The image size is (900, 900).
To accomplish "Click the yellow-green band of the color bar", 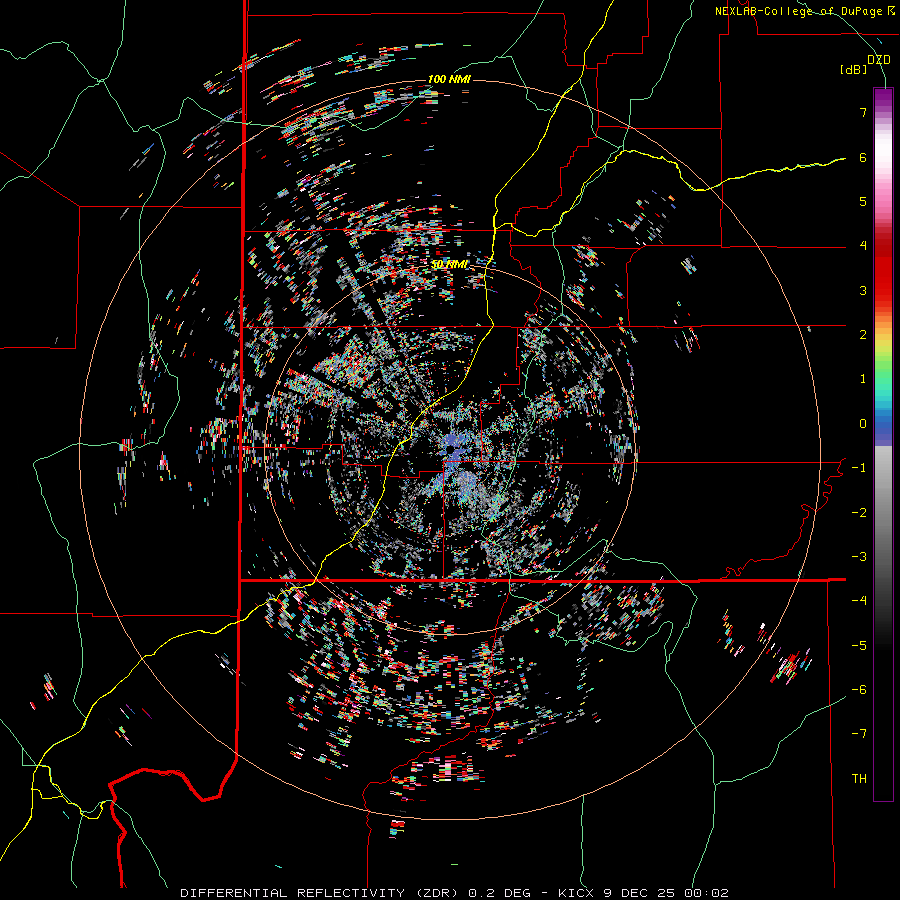I will click(883, 350).
